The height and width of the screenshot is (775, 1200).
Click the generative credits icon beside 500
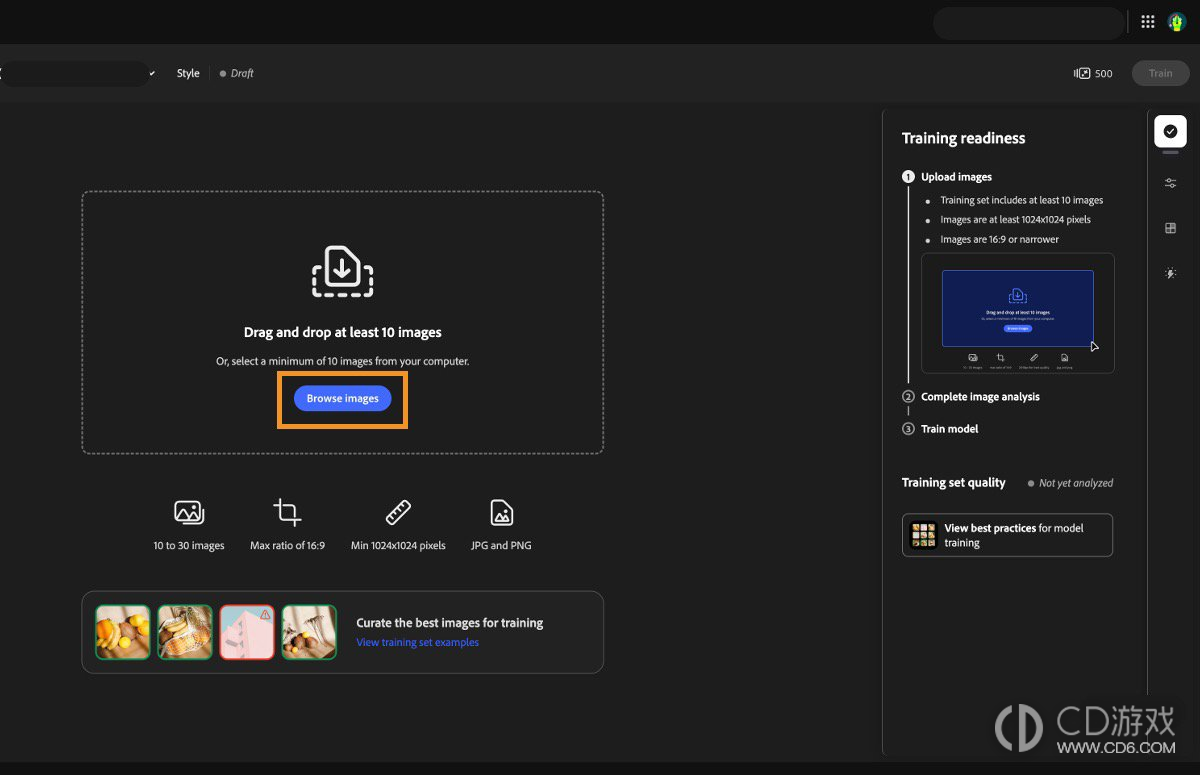coord(1082,73)
